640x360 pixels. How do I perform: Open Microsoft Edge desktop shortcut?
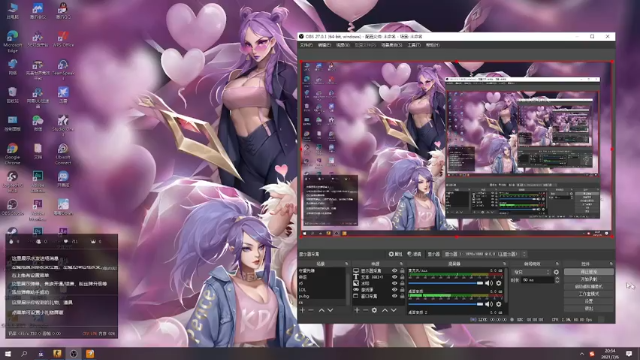[x=12, y=41]
